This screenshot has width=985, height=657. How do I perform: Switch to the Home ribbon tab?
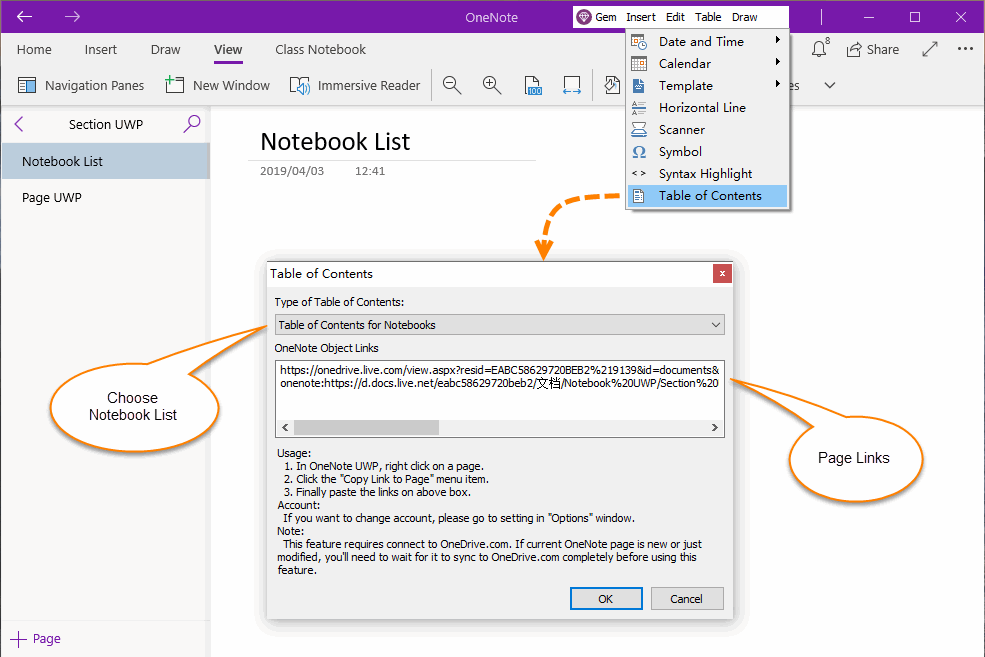[35, 50]
